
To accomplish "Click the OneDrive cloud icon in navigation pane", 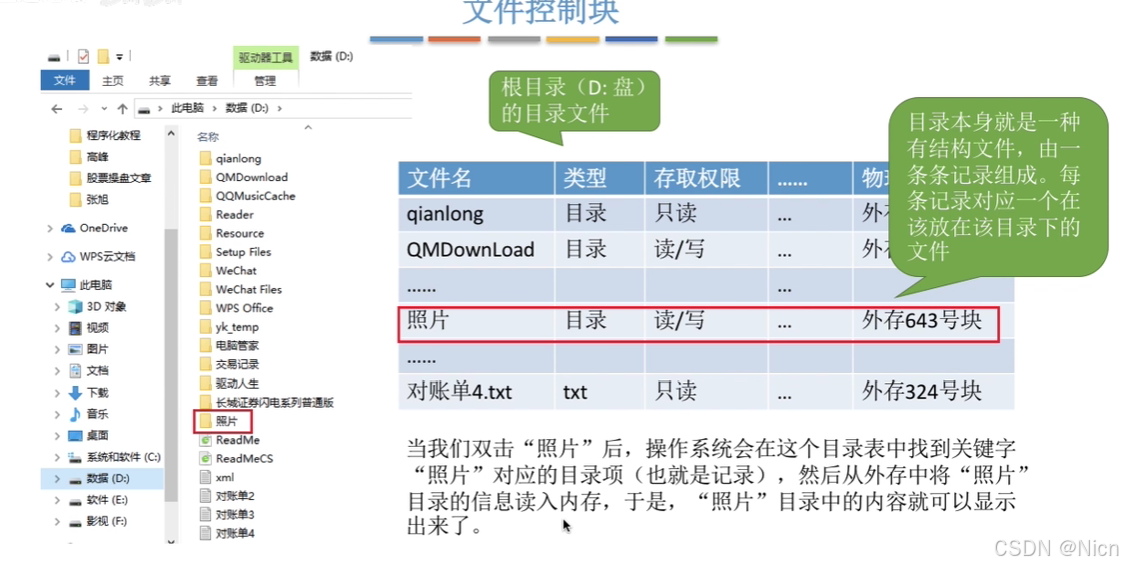I will (x=68, y=228).
